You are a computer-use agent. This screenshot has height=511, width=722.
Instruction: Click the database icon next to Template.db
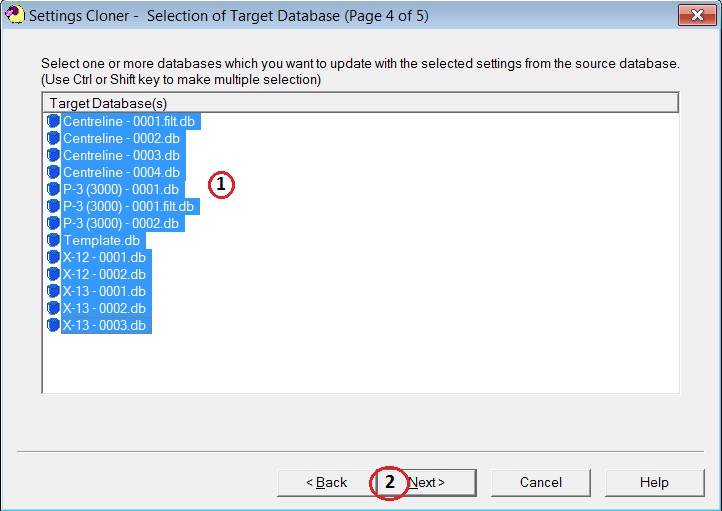click(x=53, y=240)
